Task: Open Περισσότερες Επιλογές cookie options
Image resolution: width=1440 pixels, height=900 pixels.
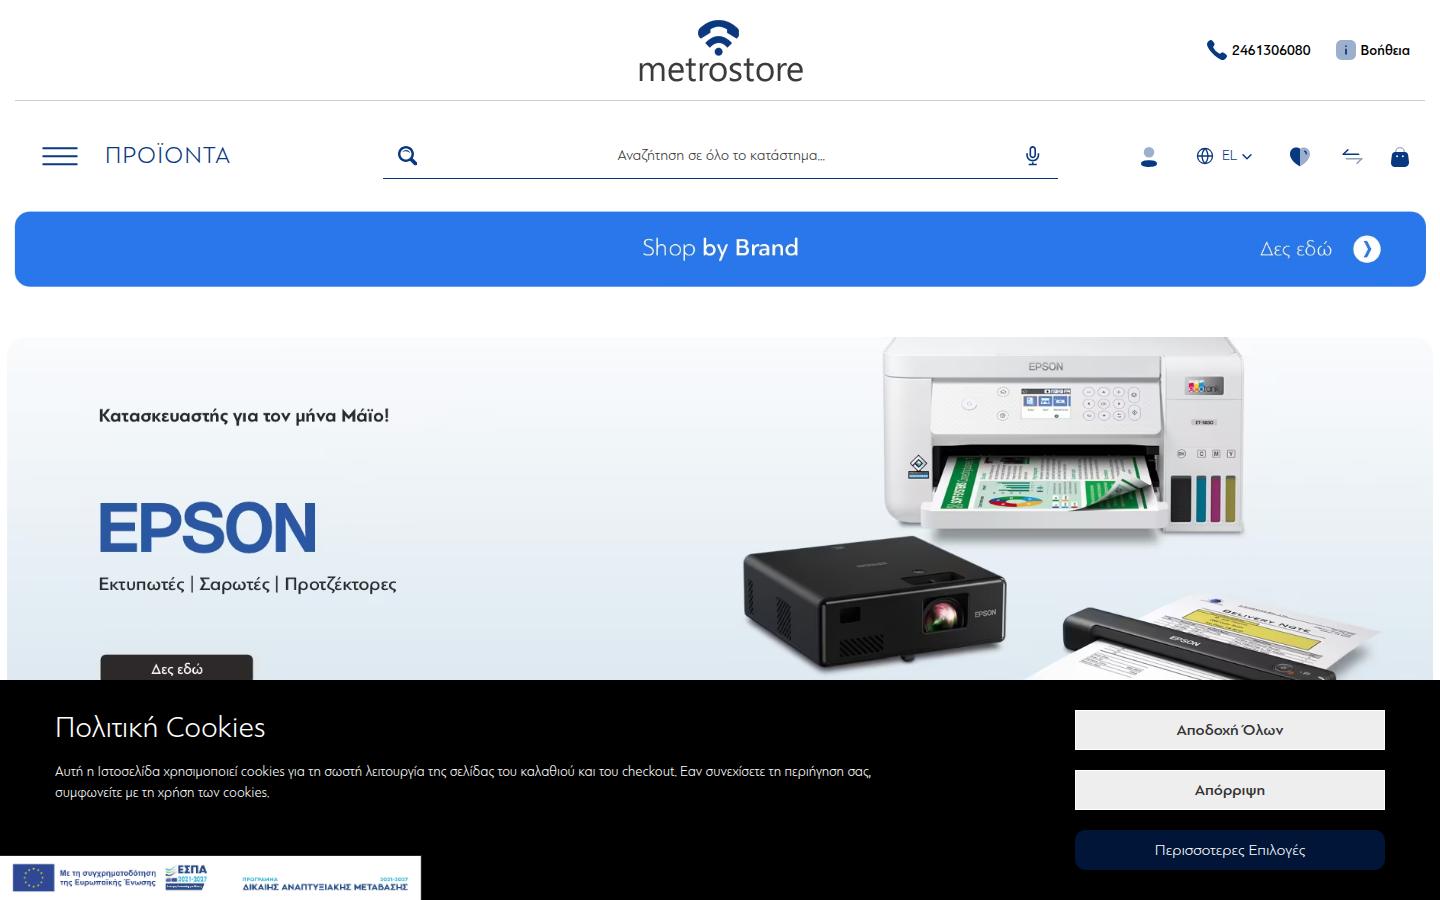Action: pos(1230,850)
